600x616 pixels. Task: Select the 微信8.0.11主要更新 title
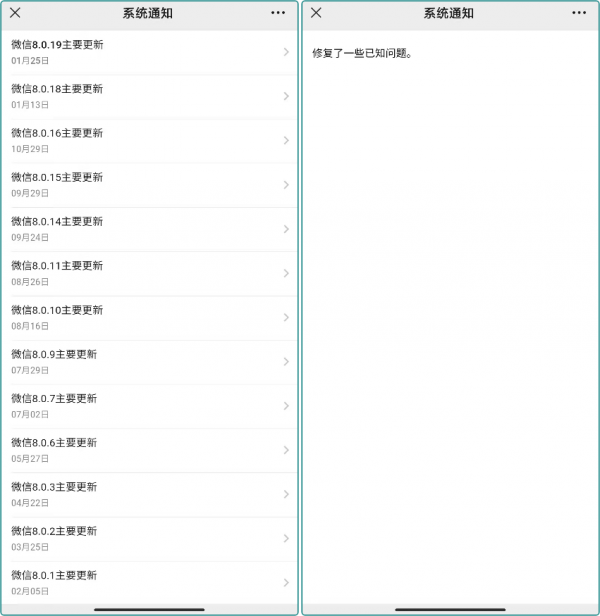[x=57, y=266]
